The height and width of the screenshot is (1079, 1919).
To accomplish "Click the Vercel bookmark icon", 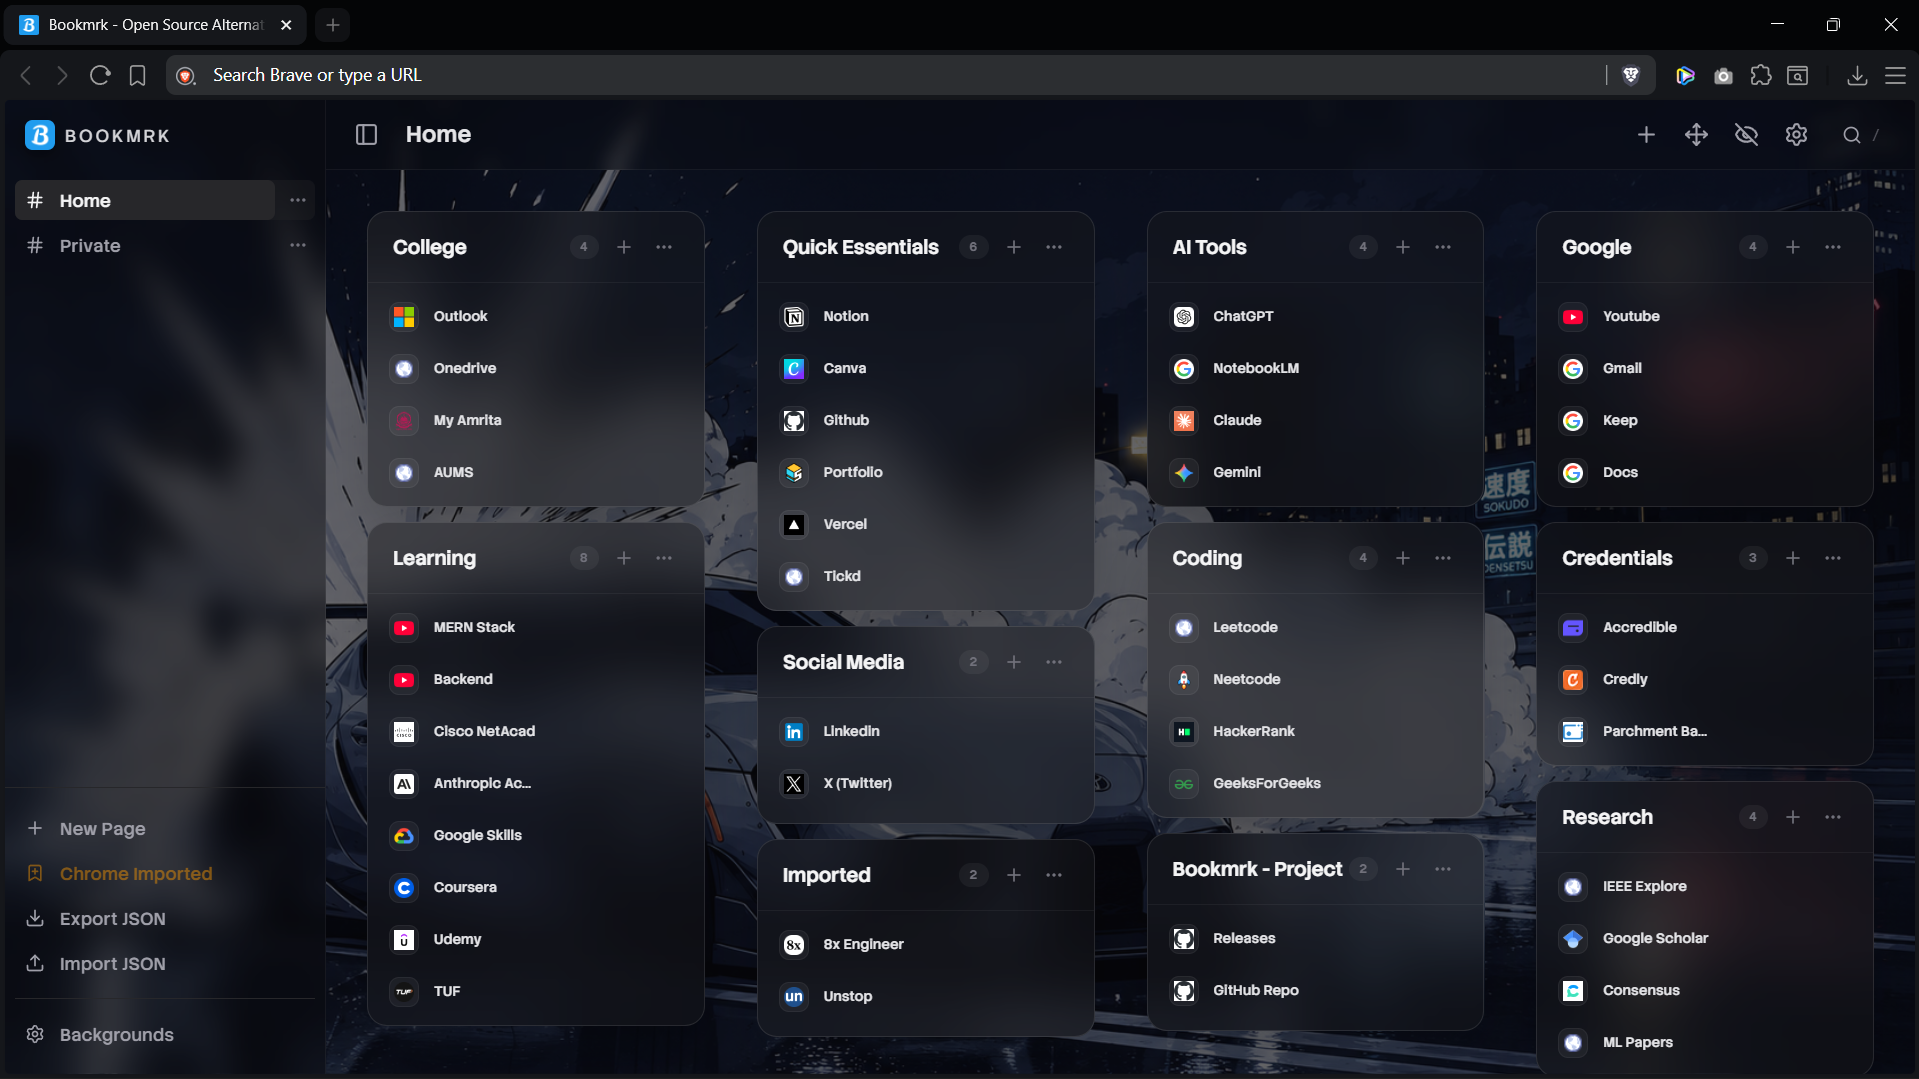I will coord(794,525).
